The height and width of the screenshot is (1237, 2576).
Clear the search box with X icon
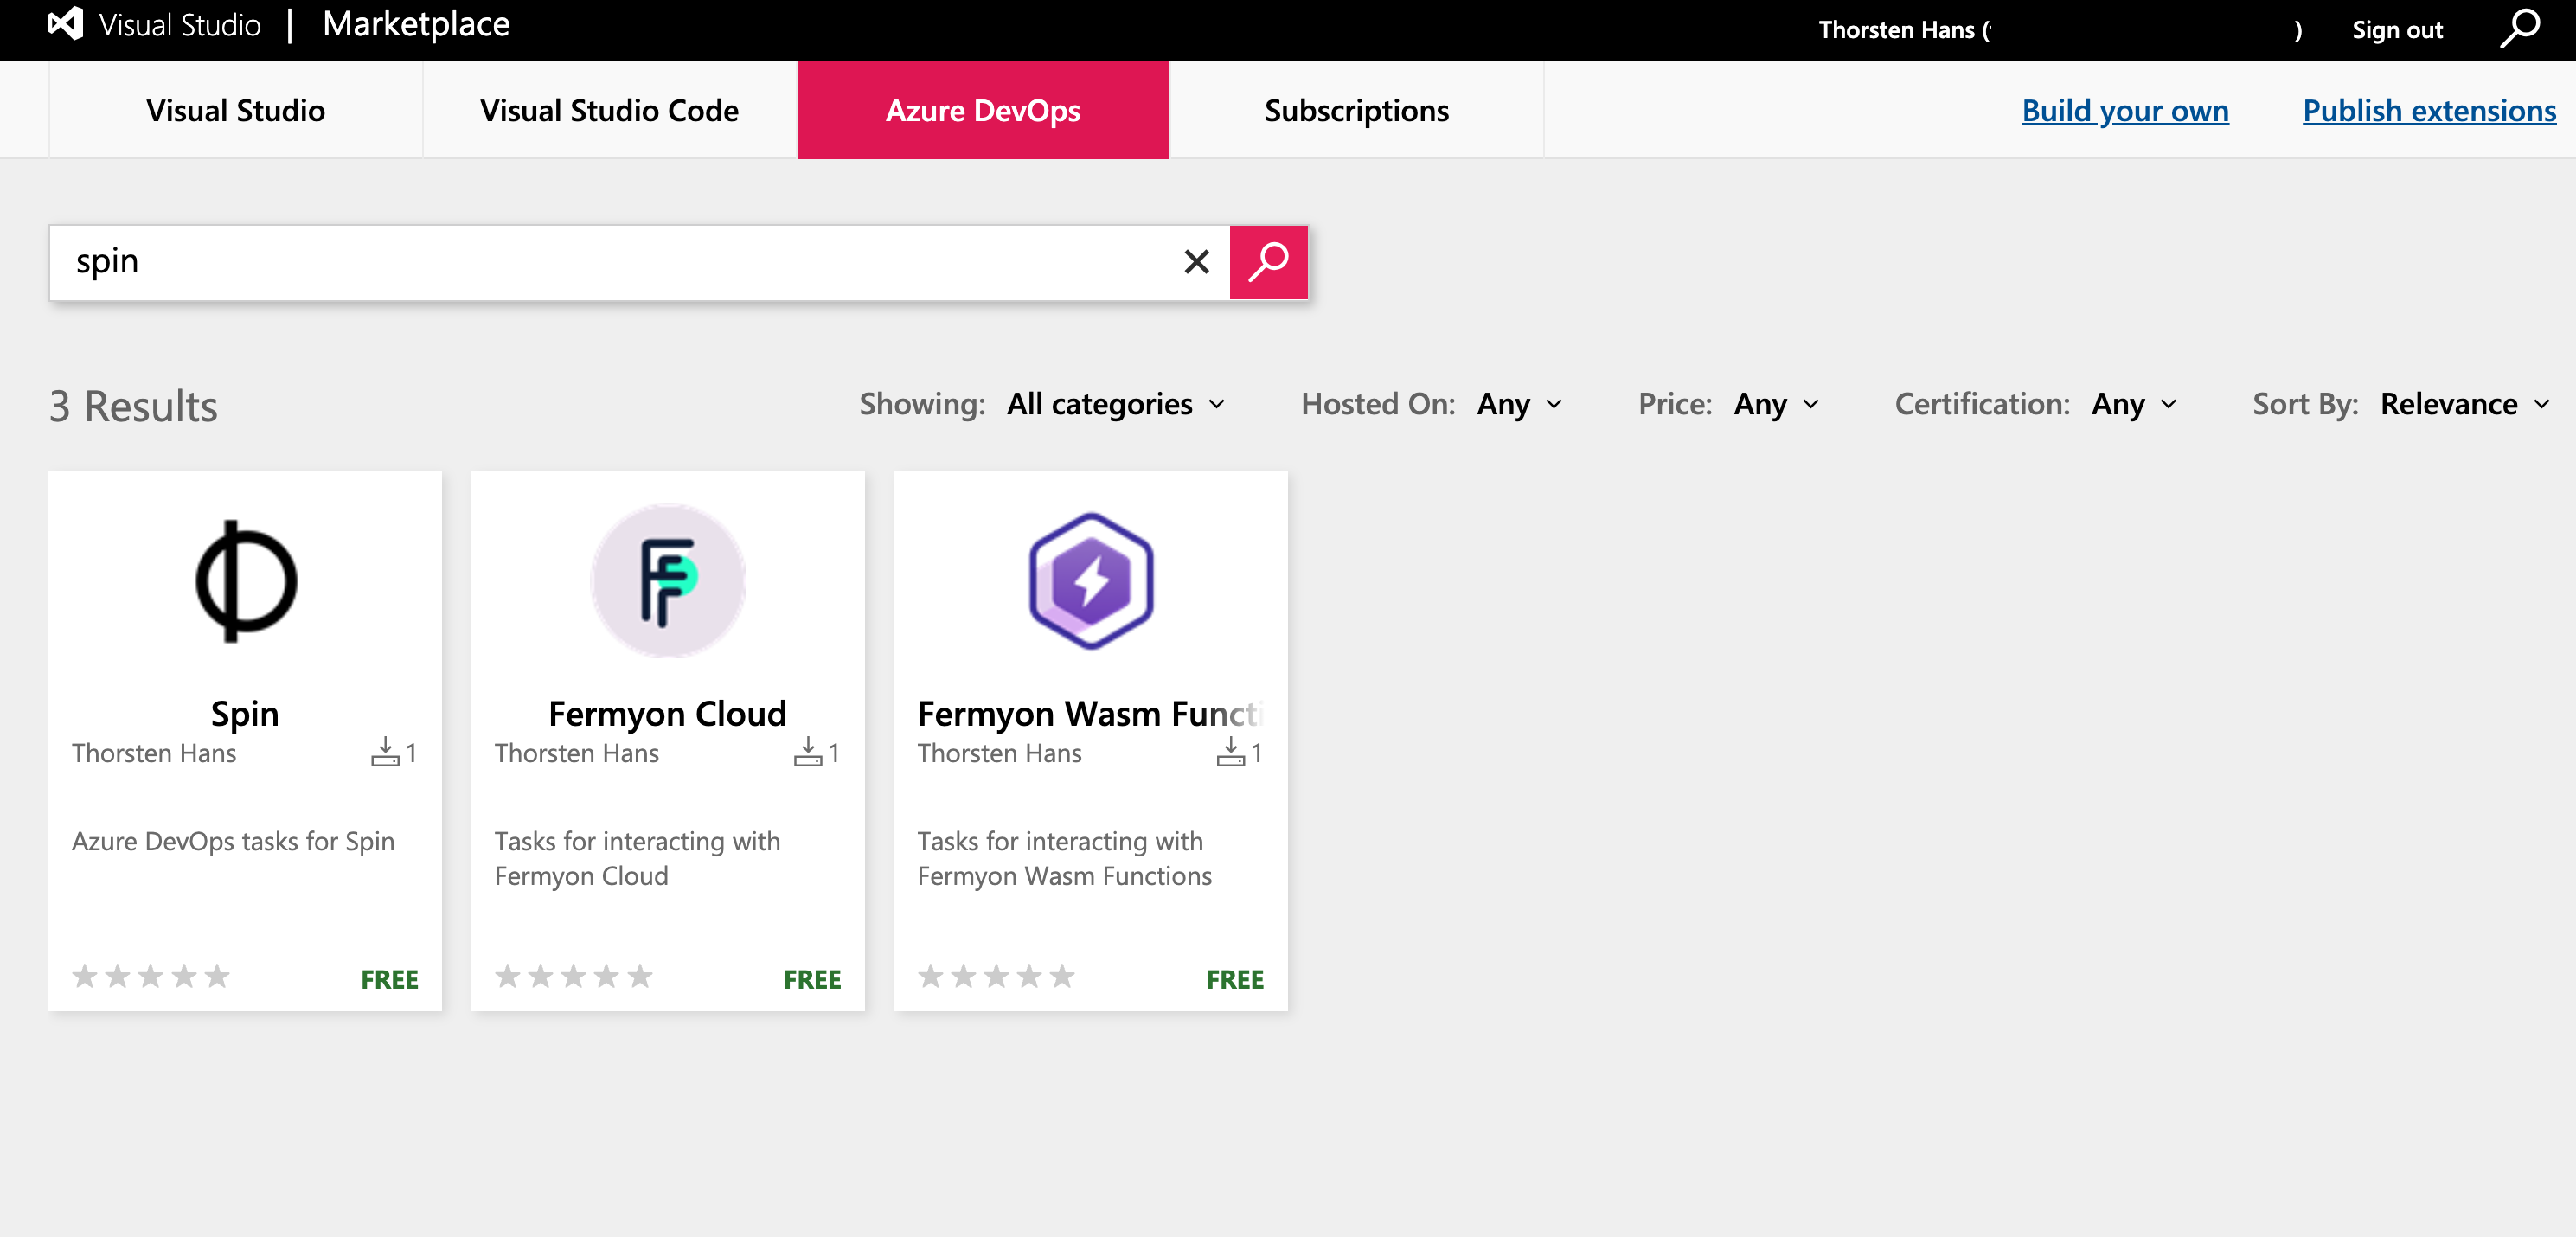(1196, 262)
